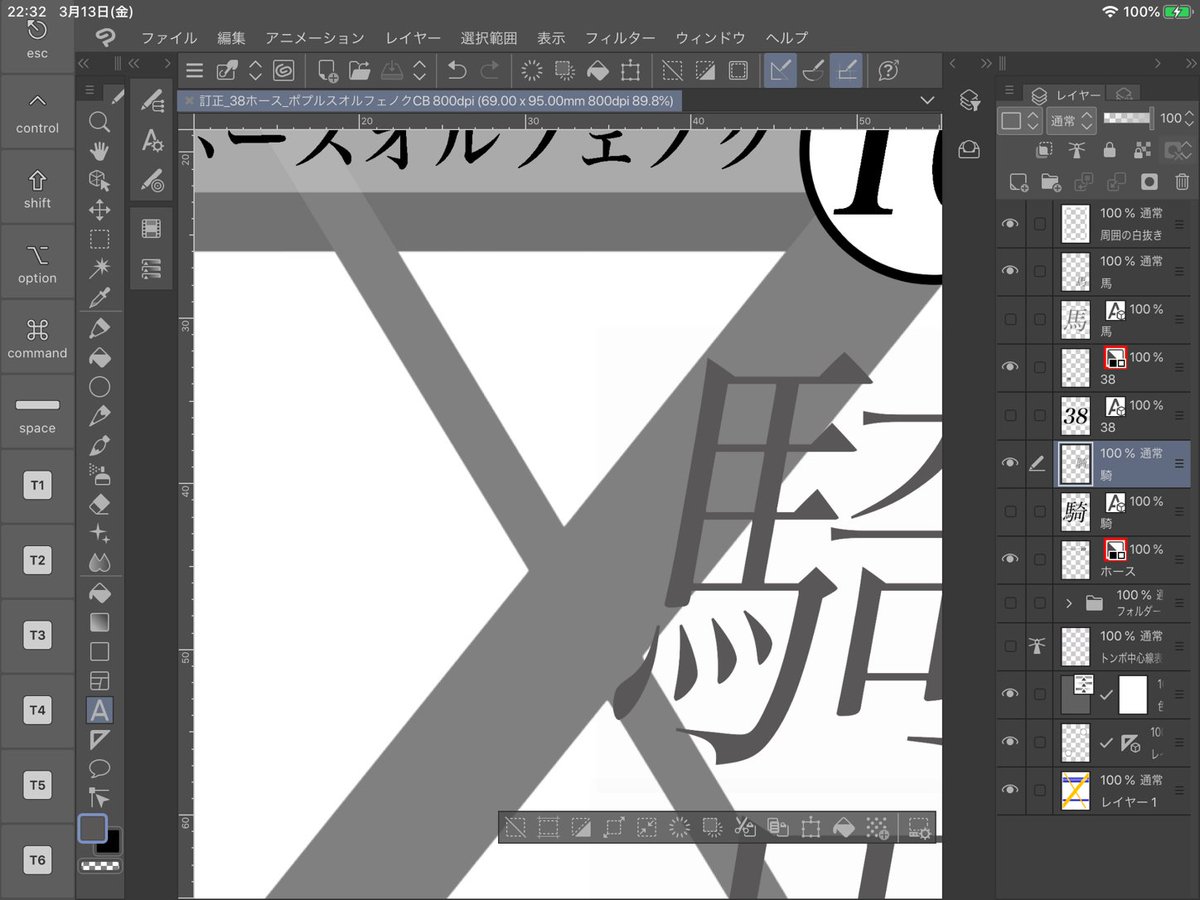Select the Move layer tool
The width and height of the screenshot is (1200, 900).
point(99,210)
